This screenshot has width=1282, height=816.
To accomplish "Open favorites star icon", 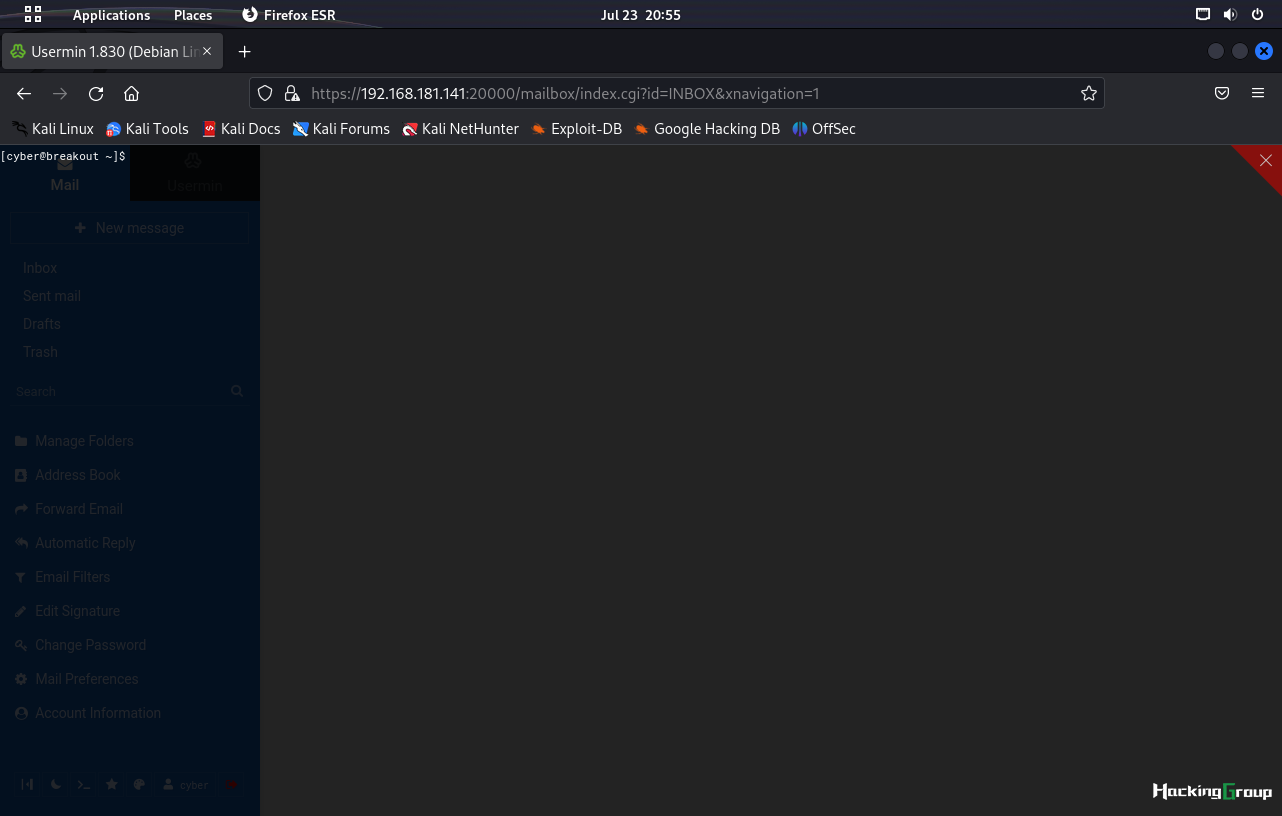I will [112, 785].
